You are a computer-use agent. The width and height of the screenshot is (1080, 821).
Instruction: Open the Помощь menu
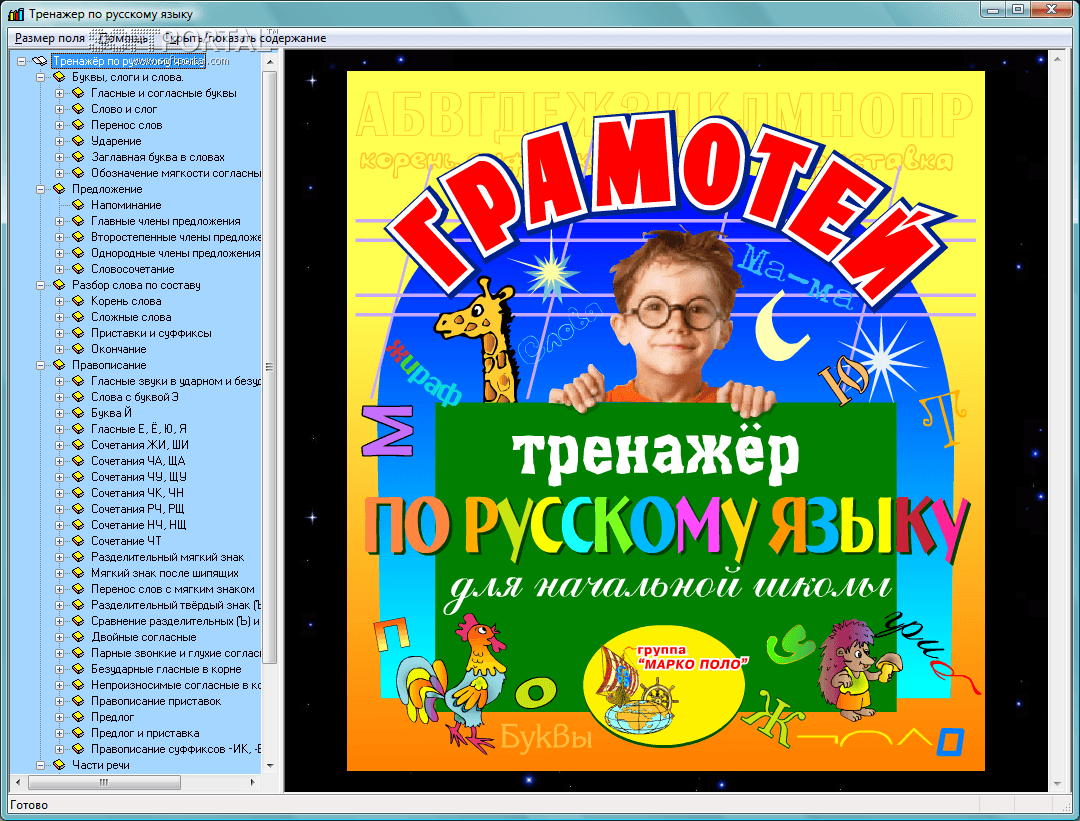tap(123, 38)
